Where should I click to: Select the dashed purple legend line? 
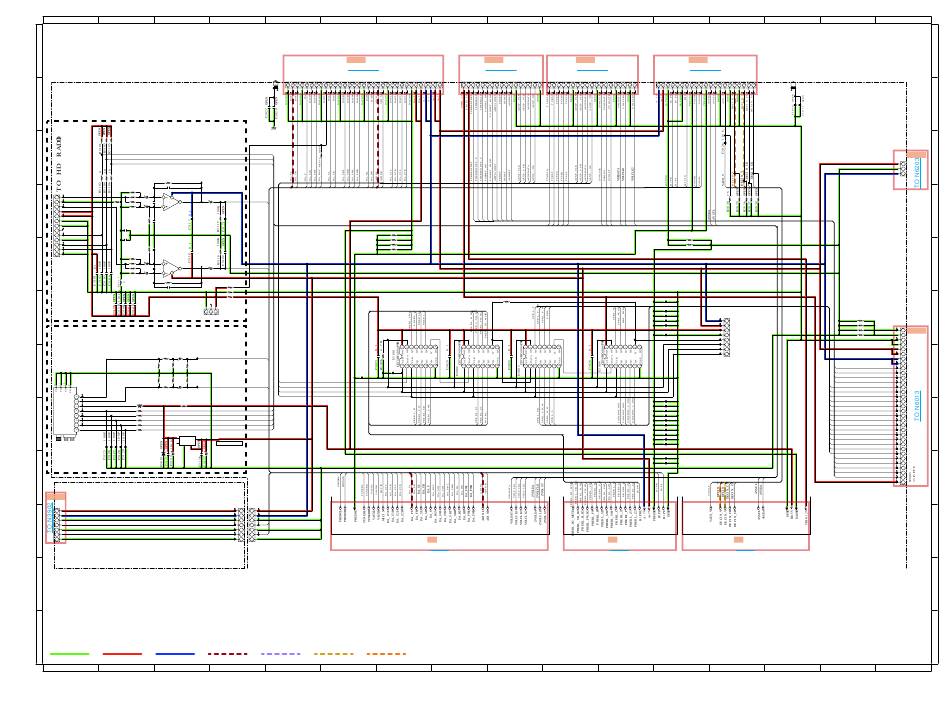tap(281, 654)
